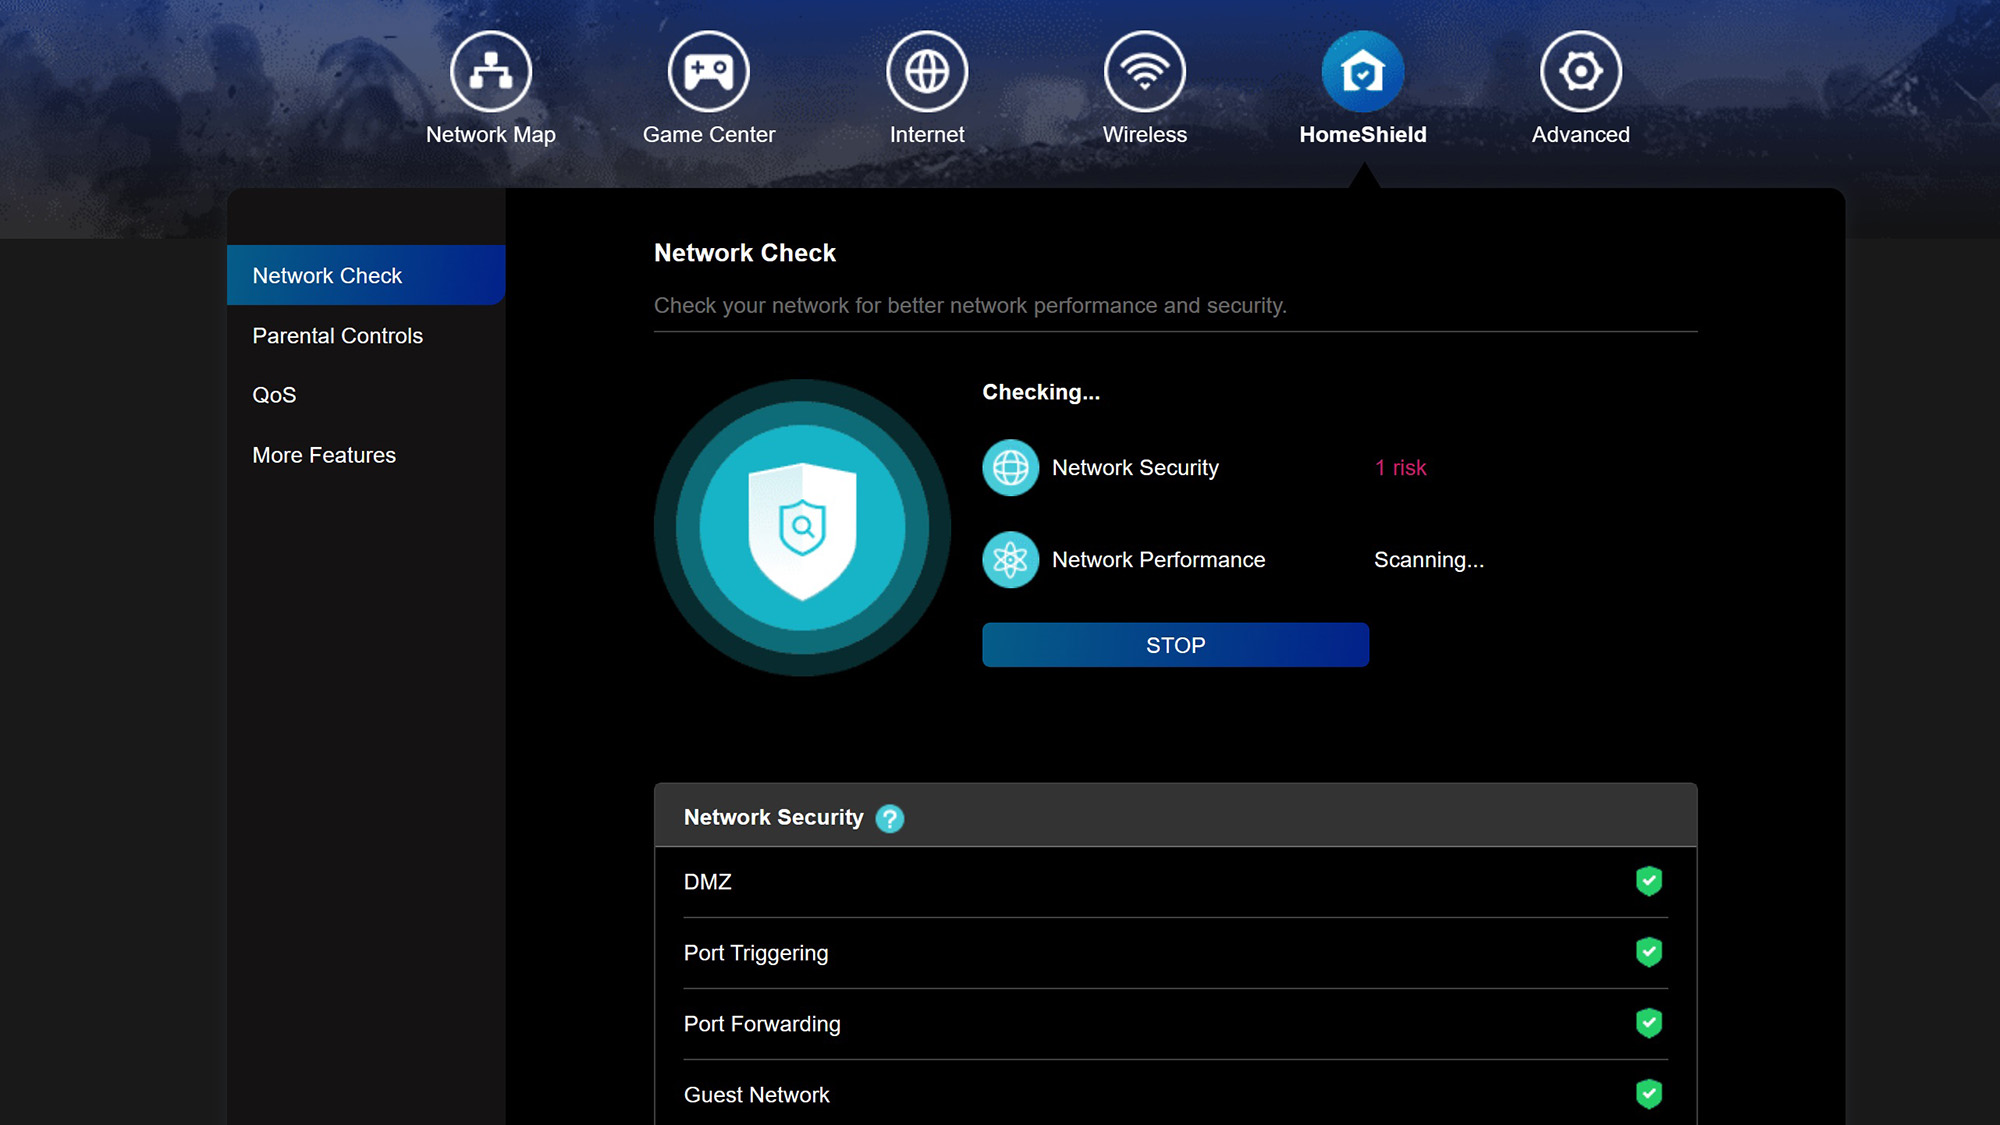Select the HomeShield house icon
Viewport: 2000px width, 1125px height.
click(x=1363, y=72)
